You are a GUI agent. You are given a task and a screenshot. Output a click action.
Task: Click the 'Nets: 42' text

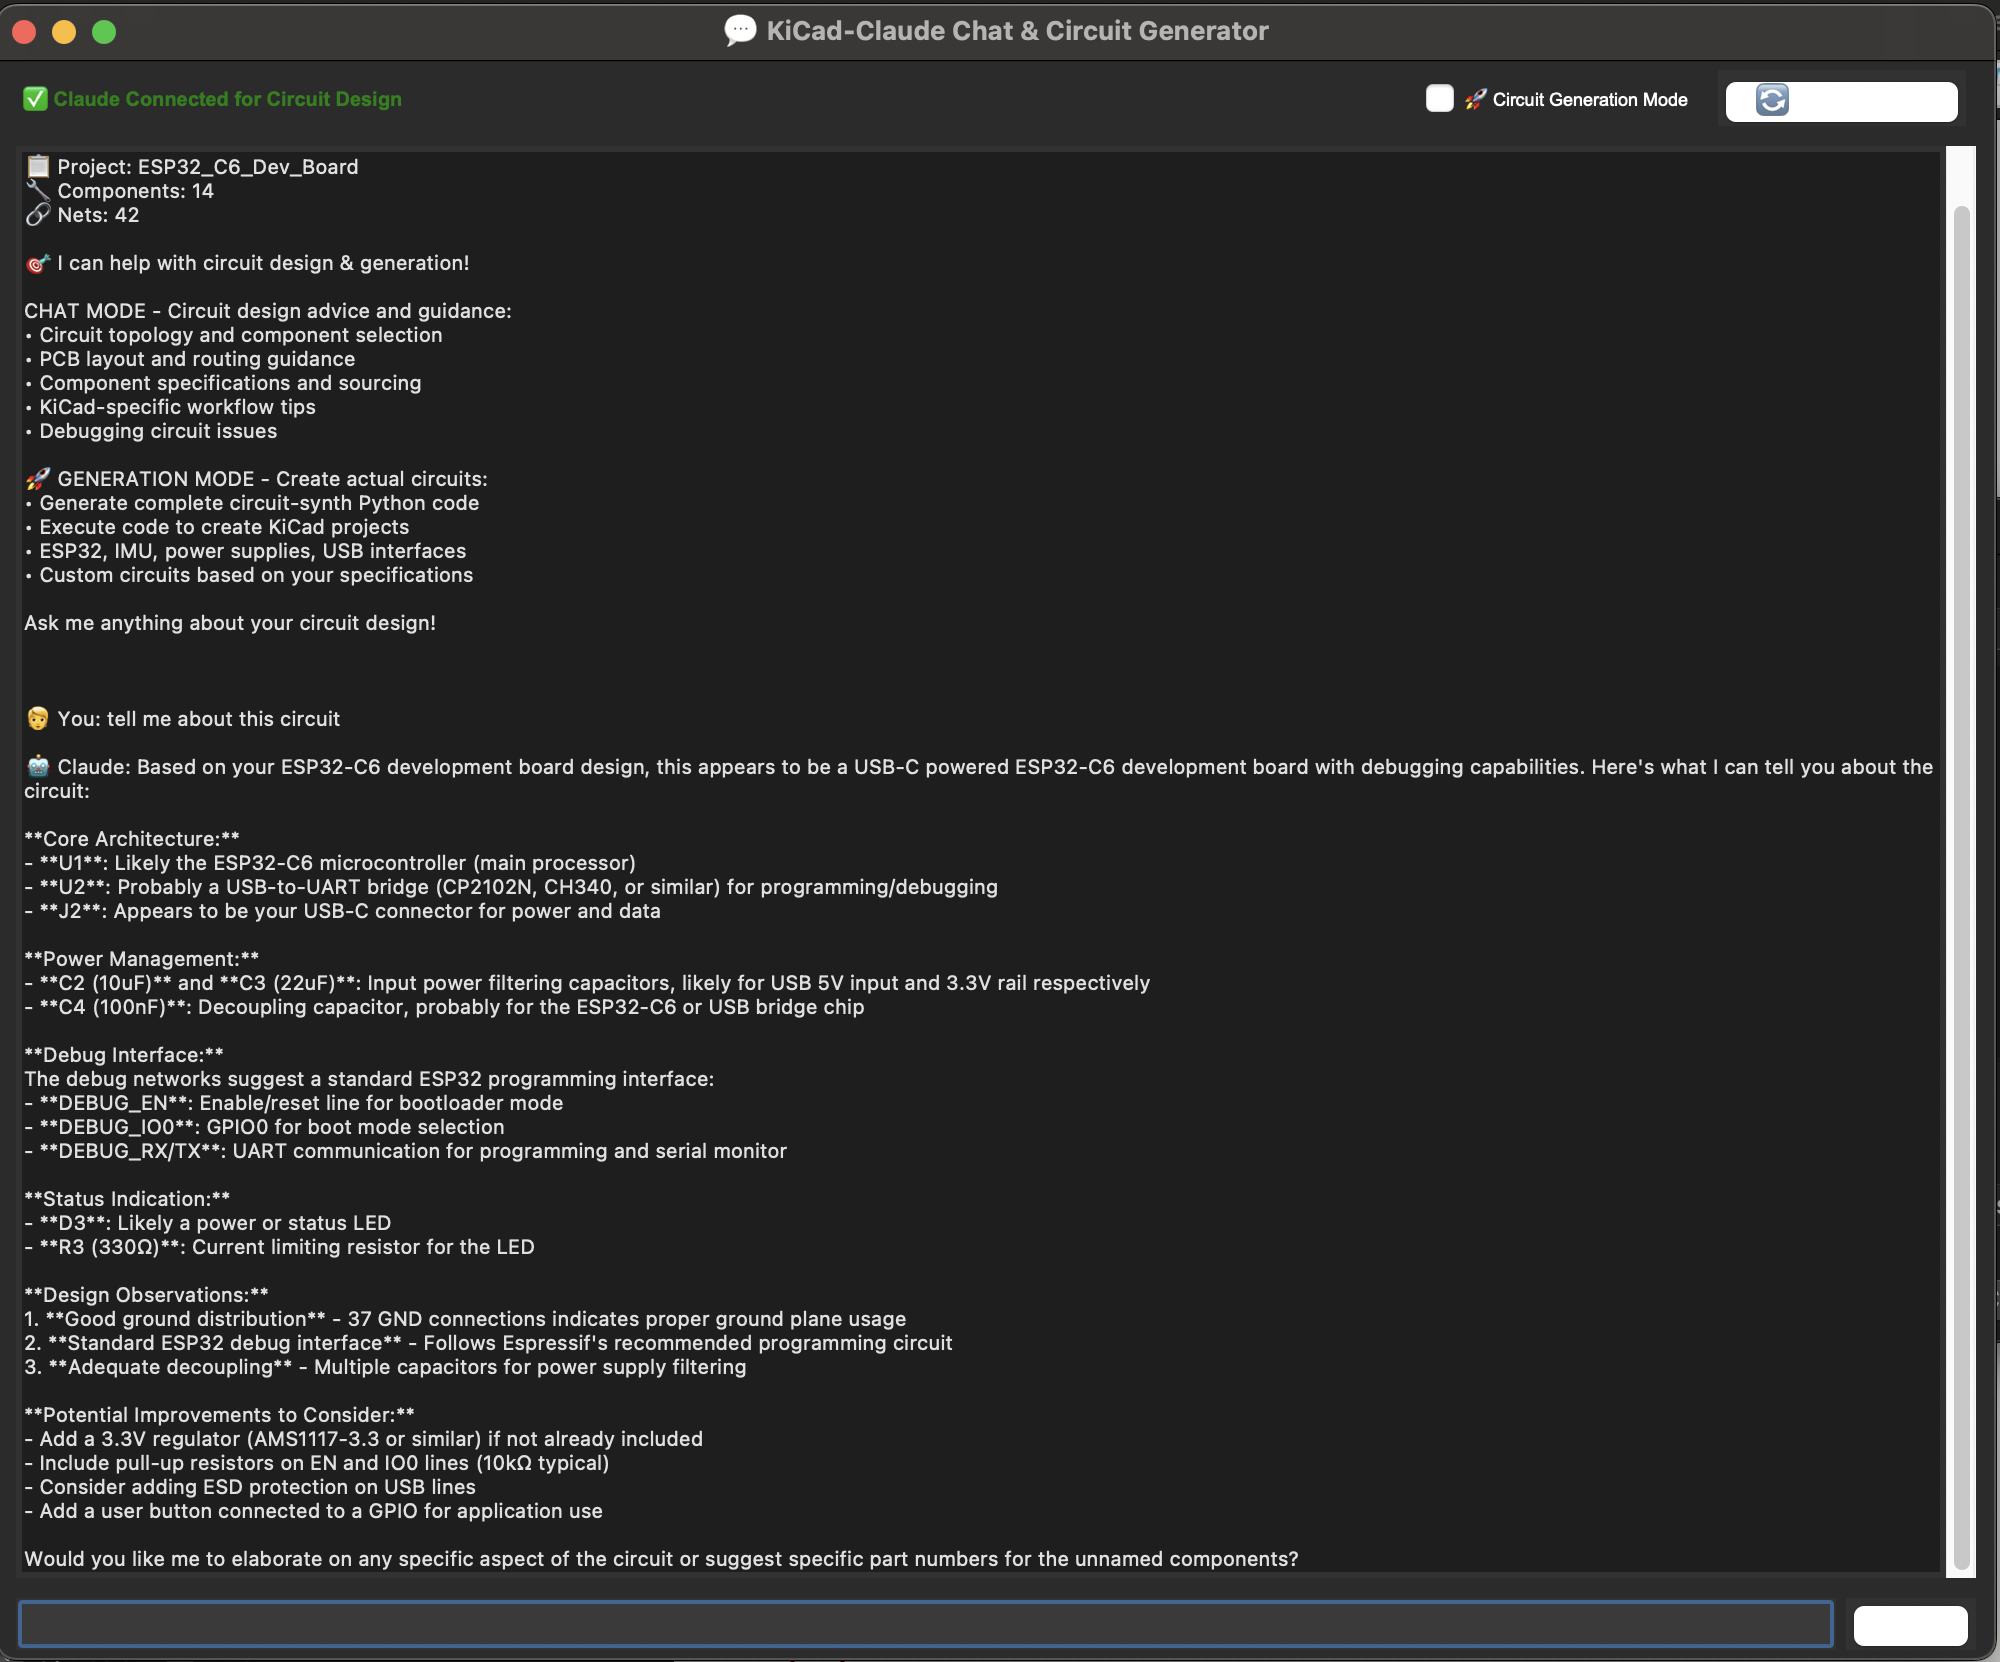98,215
